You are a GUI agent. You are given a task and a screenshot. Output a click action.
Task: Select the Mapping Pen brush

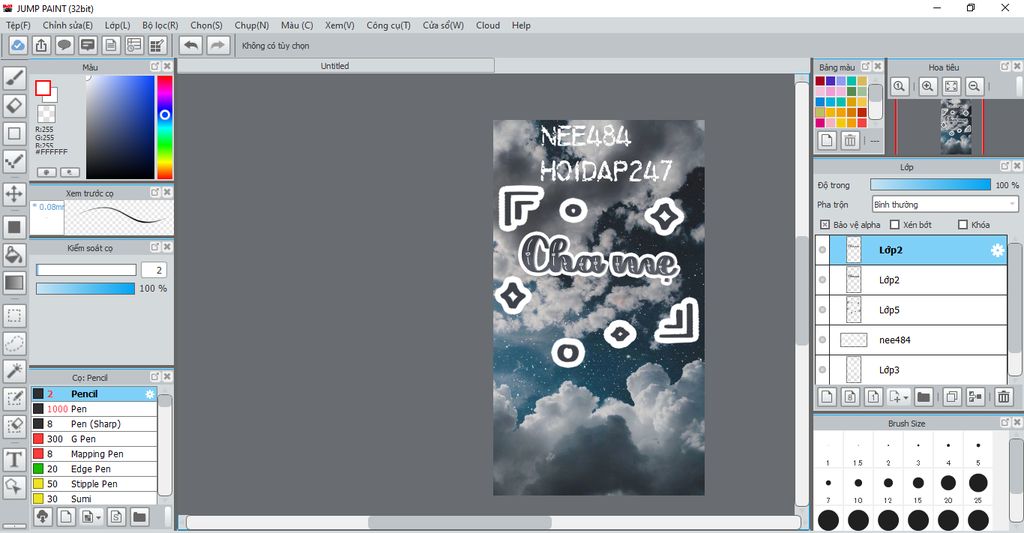tap(94, 454)
